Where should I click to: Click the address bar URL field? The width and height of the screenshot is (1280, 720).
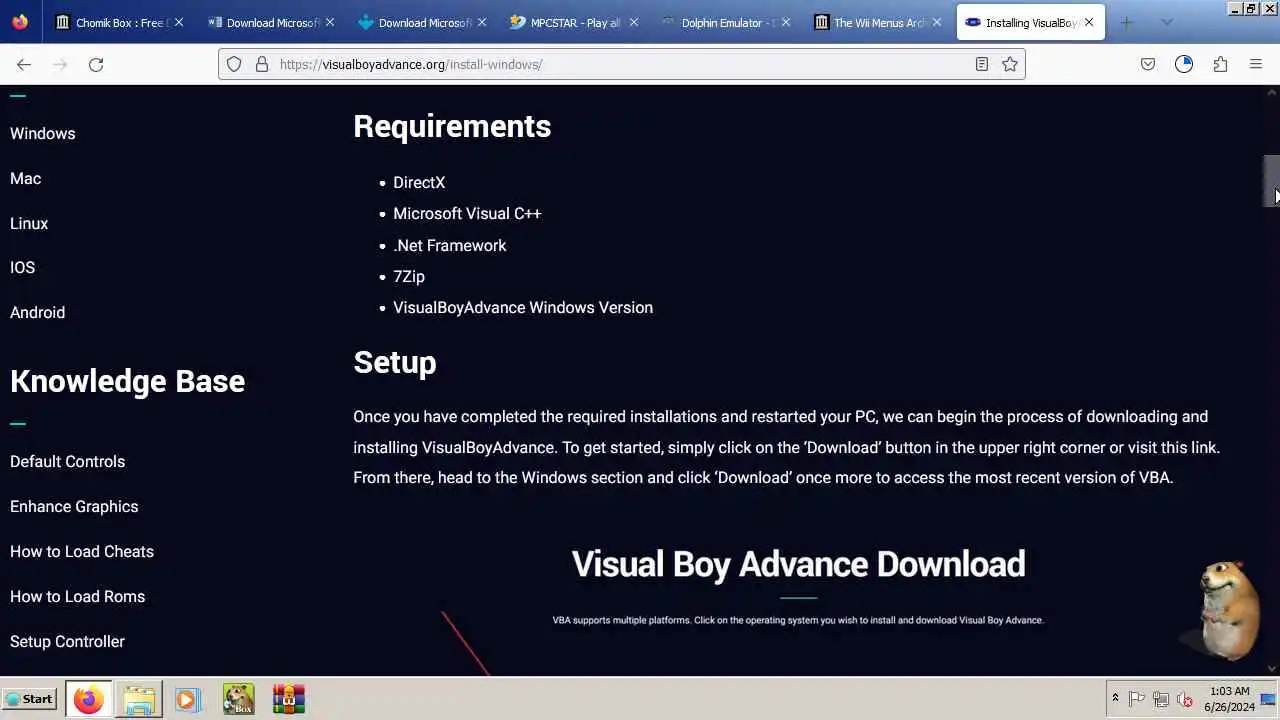pyautogui.click(x=620, y=64)
